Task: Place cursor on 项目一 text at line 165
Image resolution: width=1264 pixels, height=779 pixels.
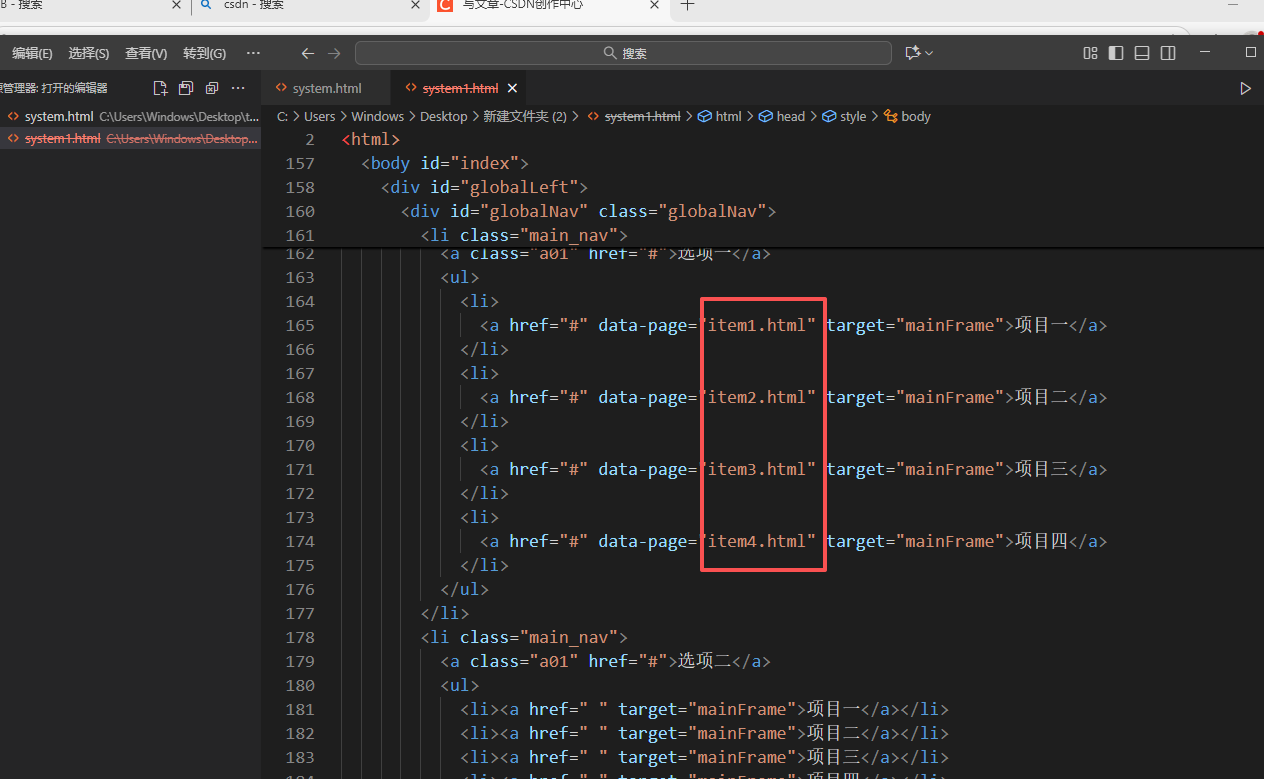Action: click(1042, 325)
